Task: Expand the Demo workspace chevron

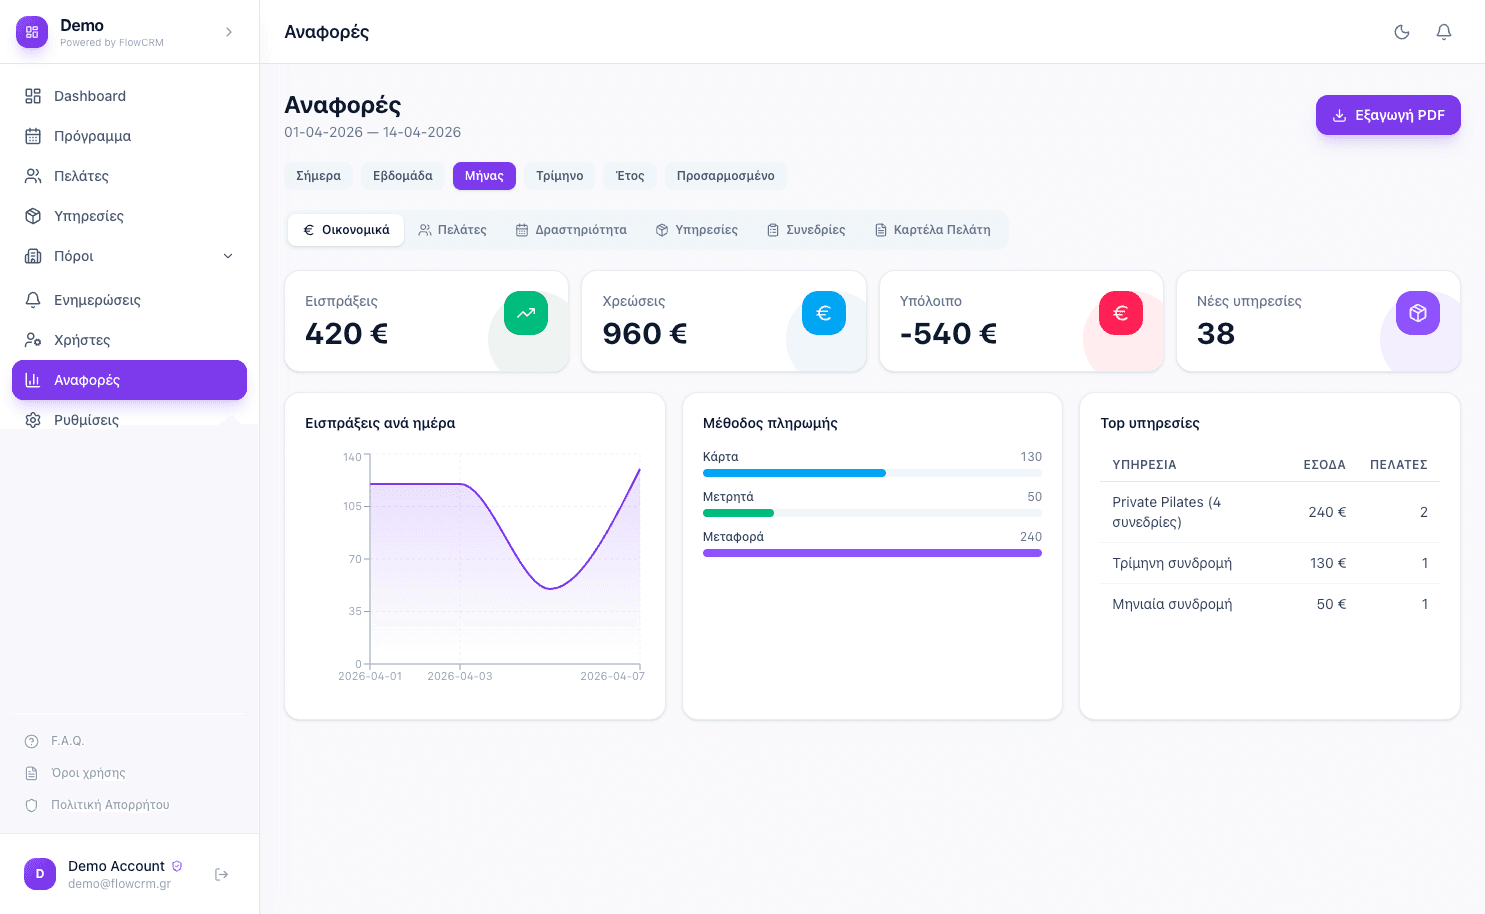Action: pos(229,32)
